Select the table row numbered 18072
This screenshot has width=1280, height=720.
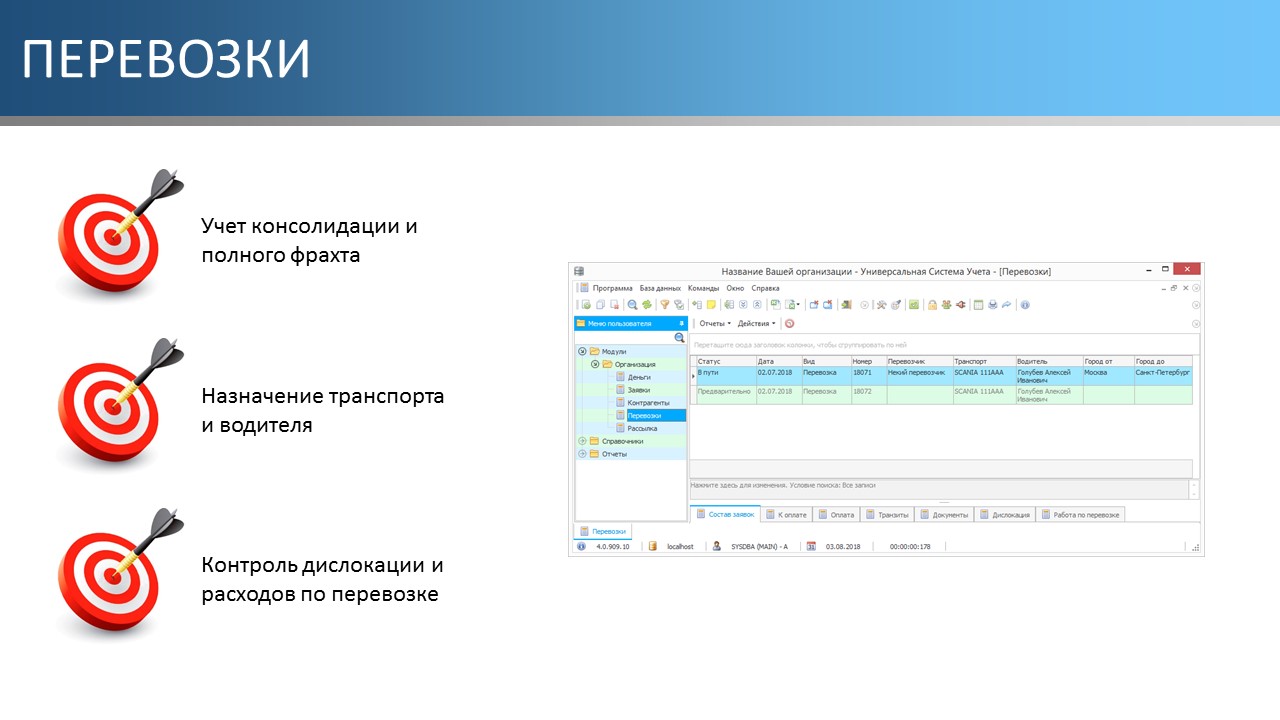(x=862, y=392)
